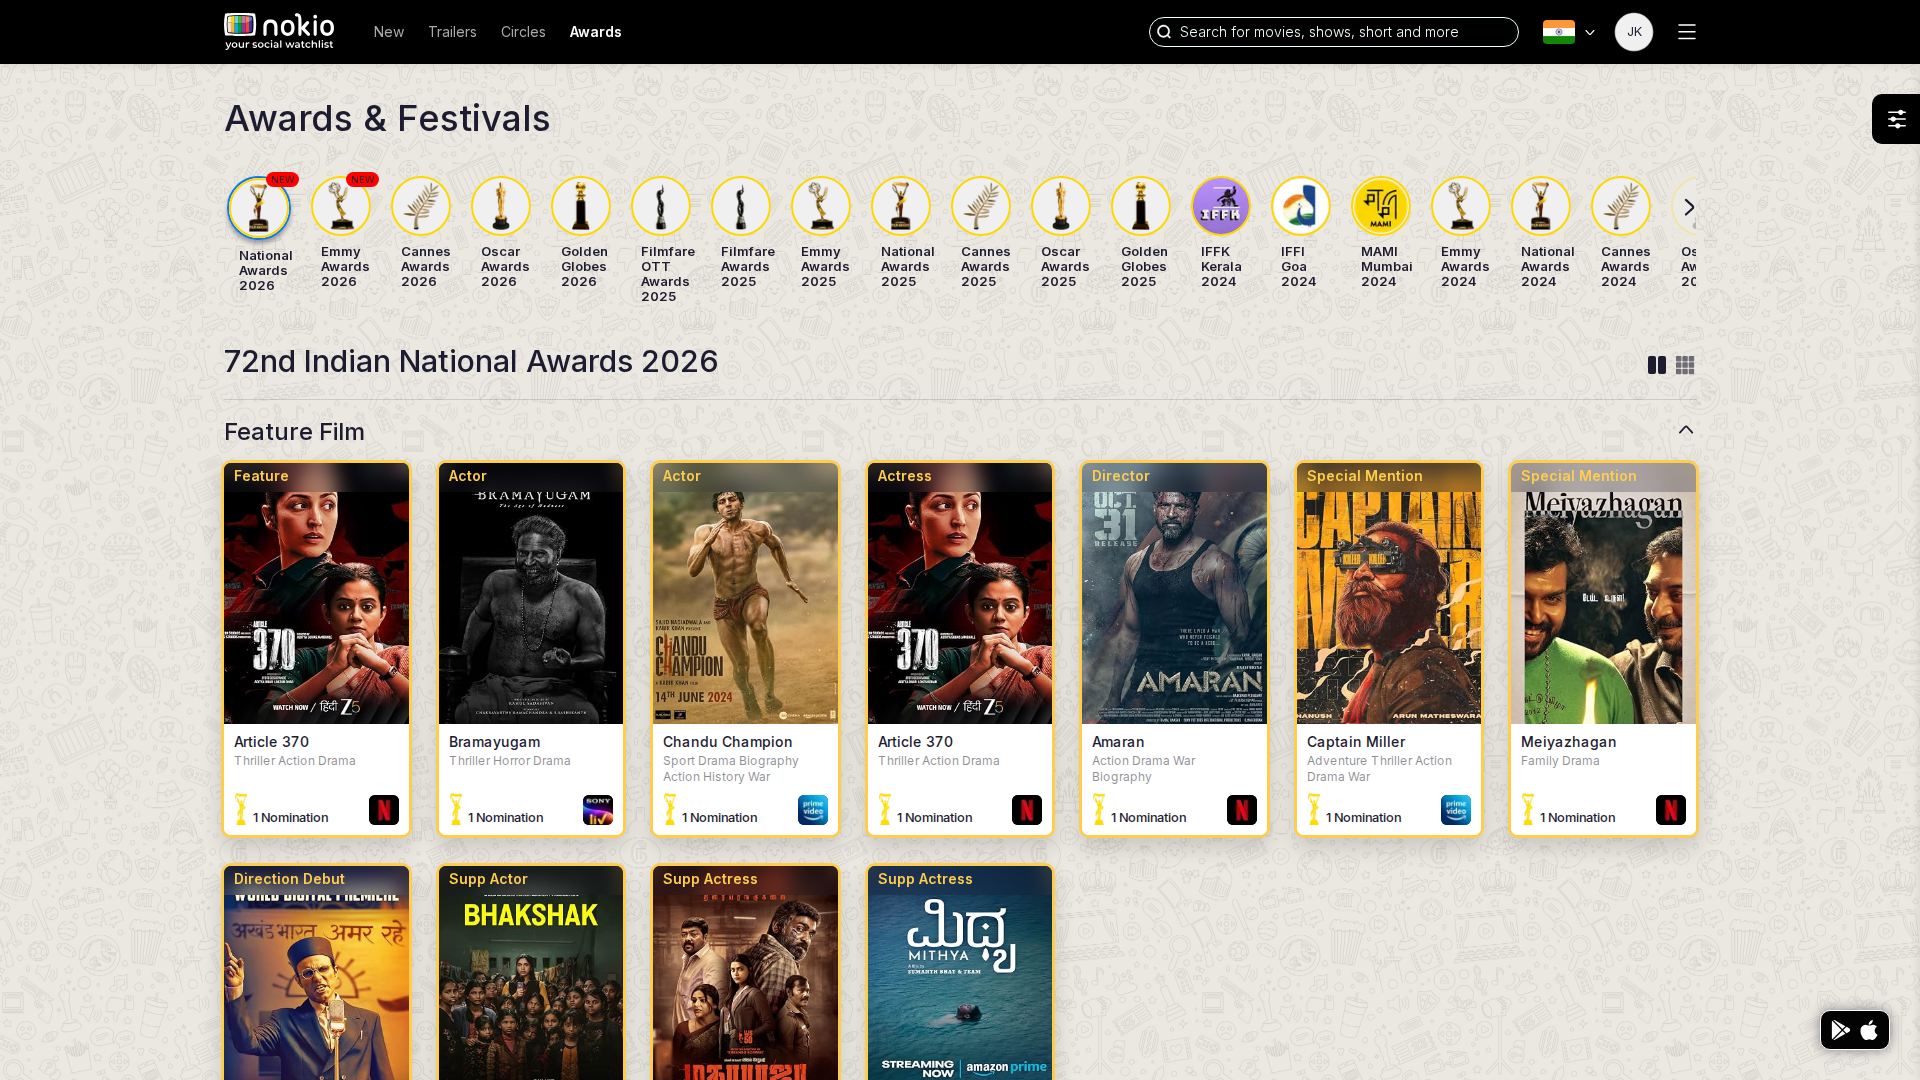Open the filter settings panel

click(x=1896, y=119)
